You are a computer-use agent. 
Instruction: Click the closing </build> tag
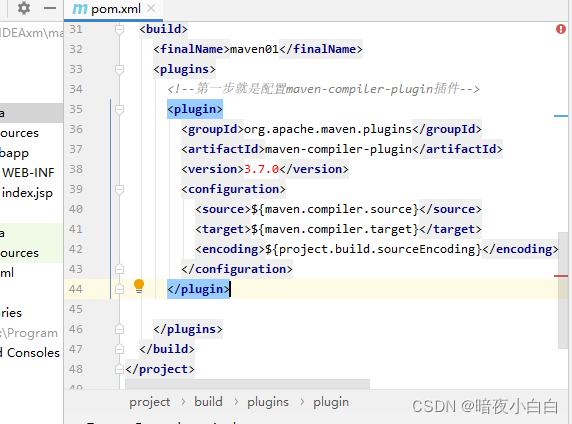(167, 349)
